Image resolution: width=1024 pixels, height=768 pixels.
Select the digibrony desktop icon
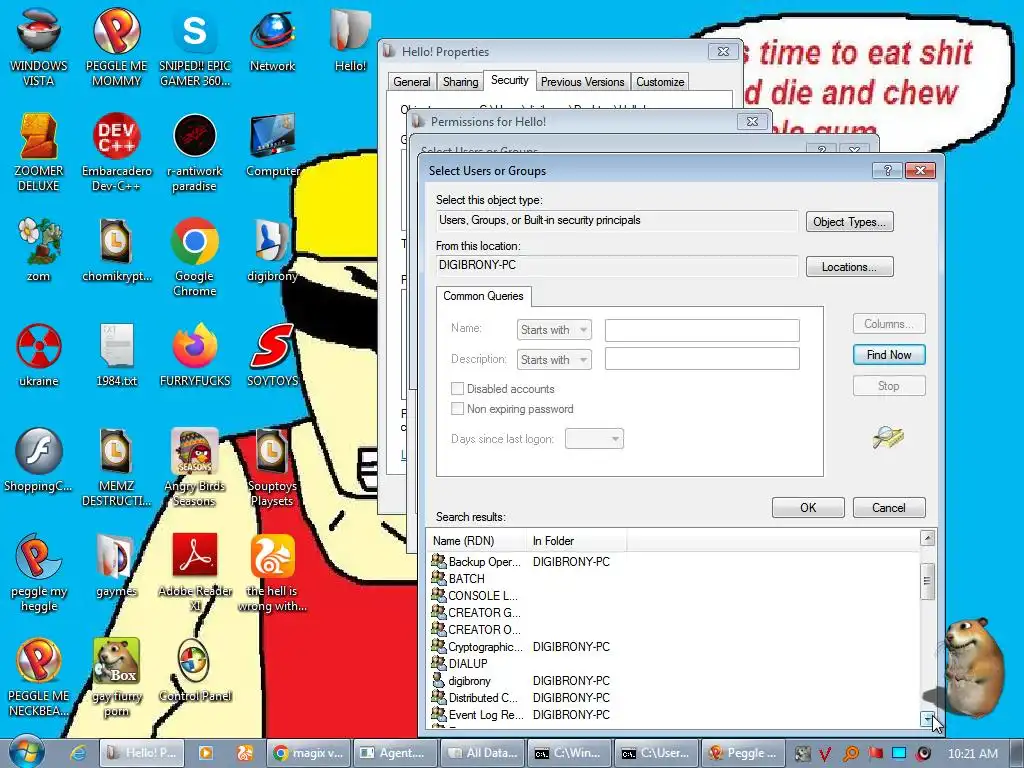[x=272, y=251]
